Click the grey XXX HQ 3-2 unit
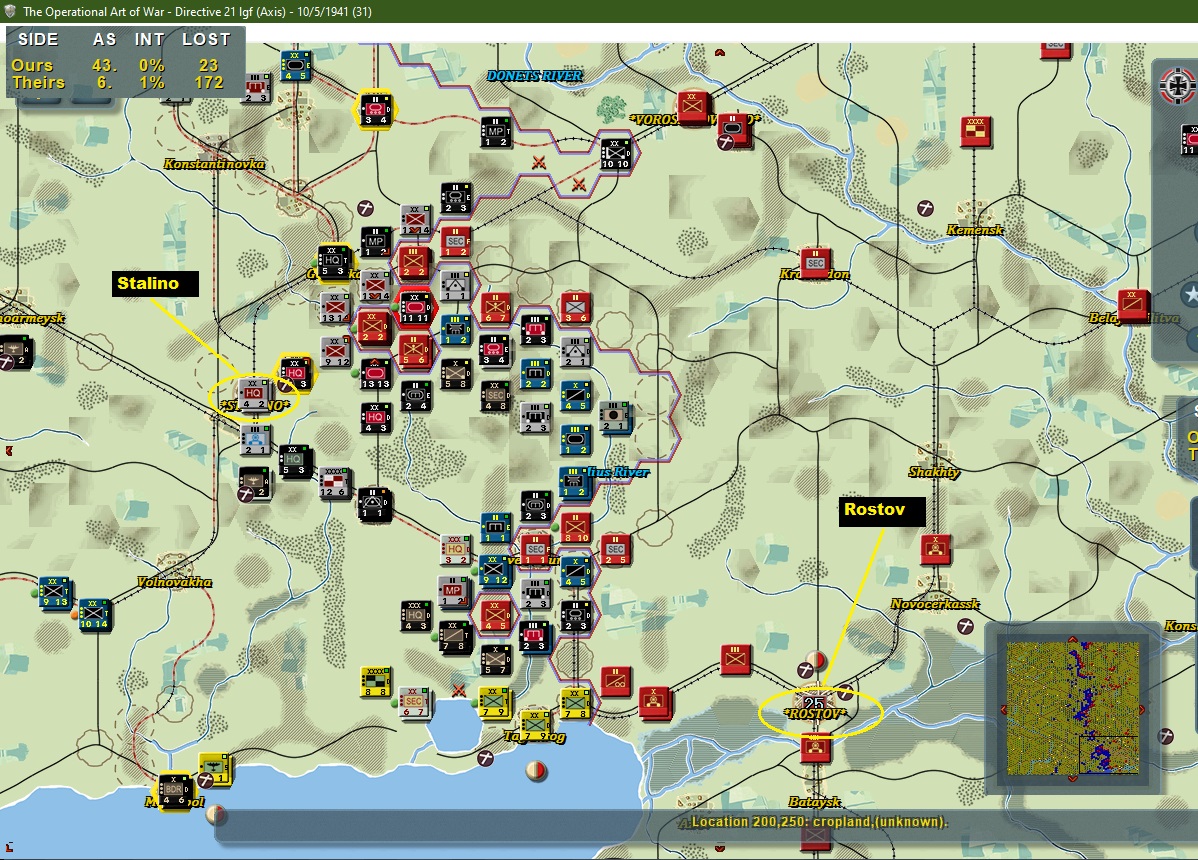Viewport: 1198px width, 860px height. 456,550
